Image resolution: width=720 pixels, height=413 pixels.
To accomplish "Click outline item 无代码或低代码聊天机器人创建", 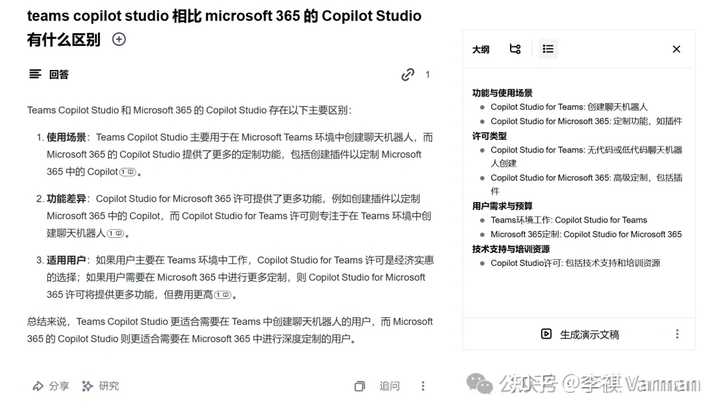I will click(x=586, y=156).
